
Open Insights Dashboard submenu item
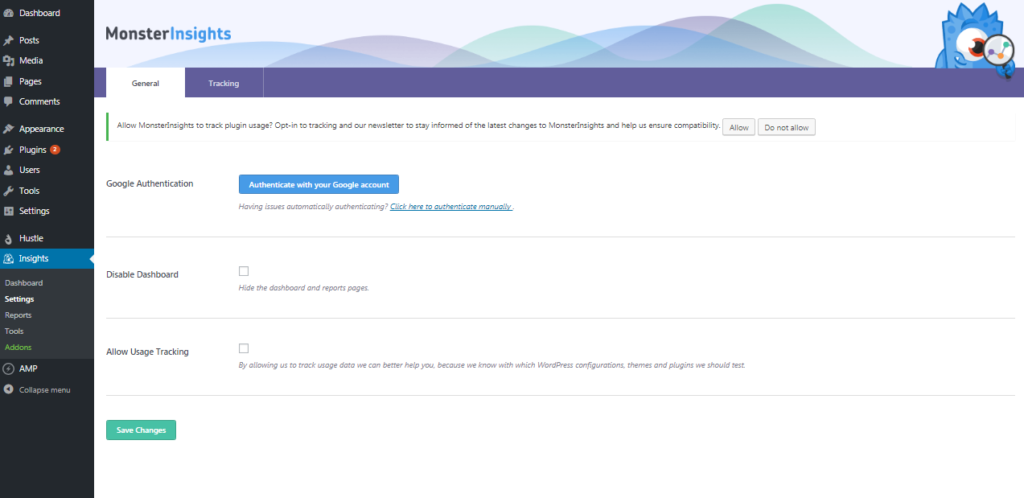(x=24, y=283)
